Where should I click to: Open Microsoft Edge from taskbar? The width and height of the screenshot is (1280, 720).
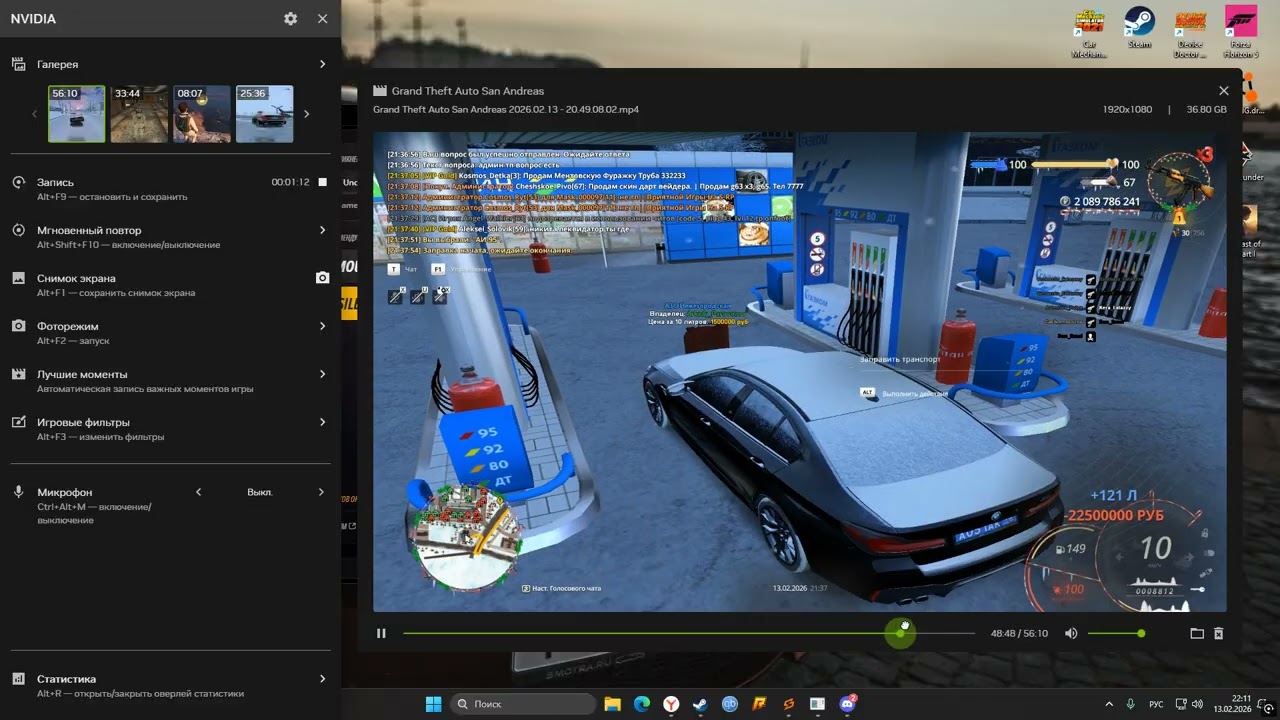coord(642,704)
